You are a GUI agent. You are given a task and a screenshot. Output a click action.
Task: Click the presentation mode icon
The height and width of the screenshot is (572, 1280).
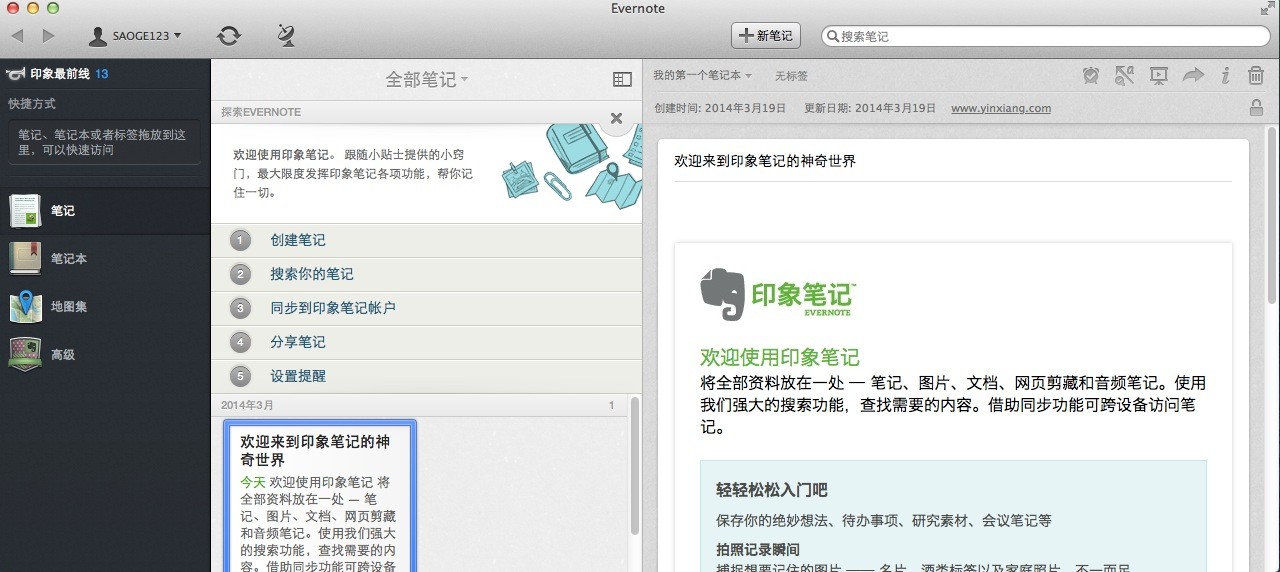(1158, 75)
